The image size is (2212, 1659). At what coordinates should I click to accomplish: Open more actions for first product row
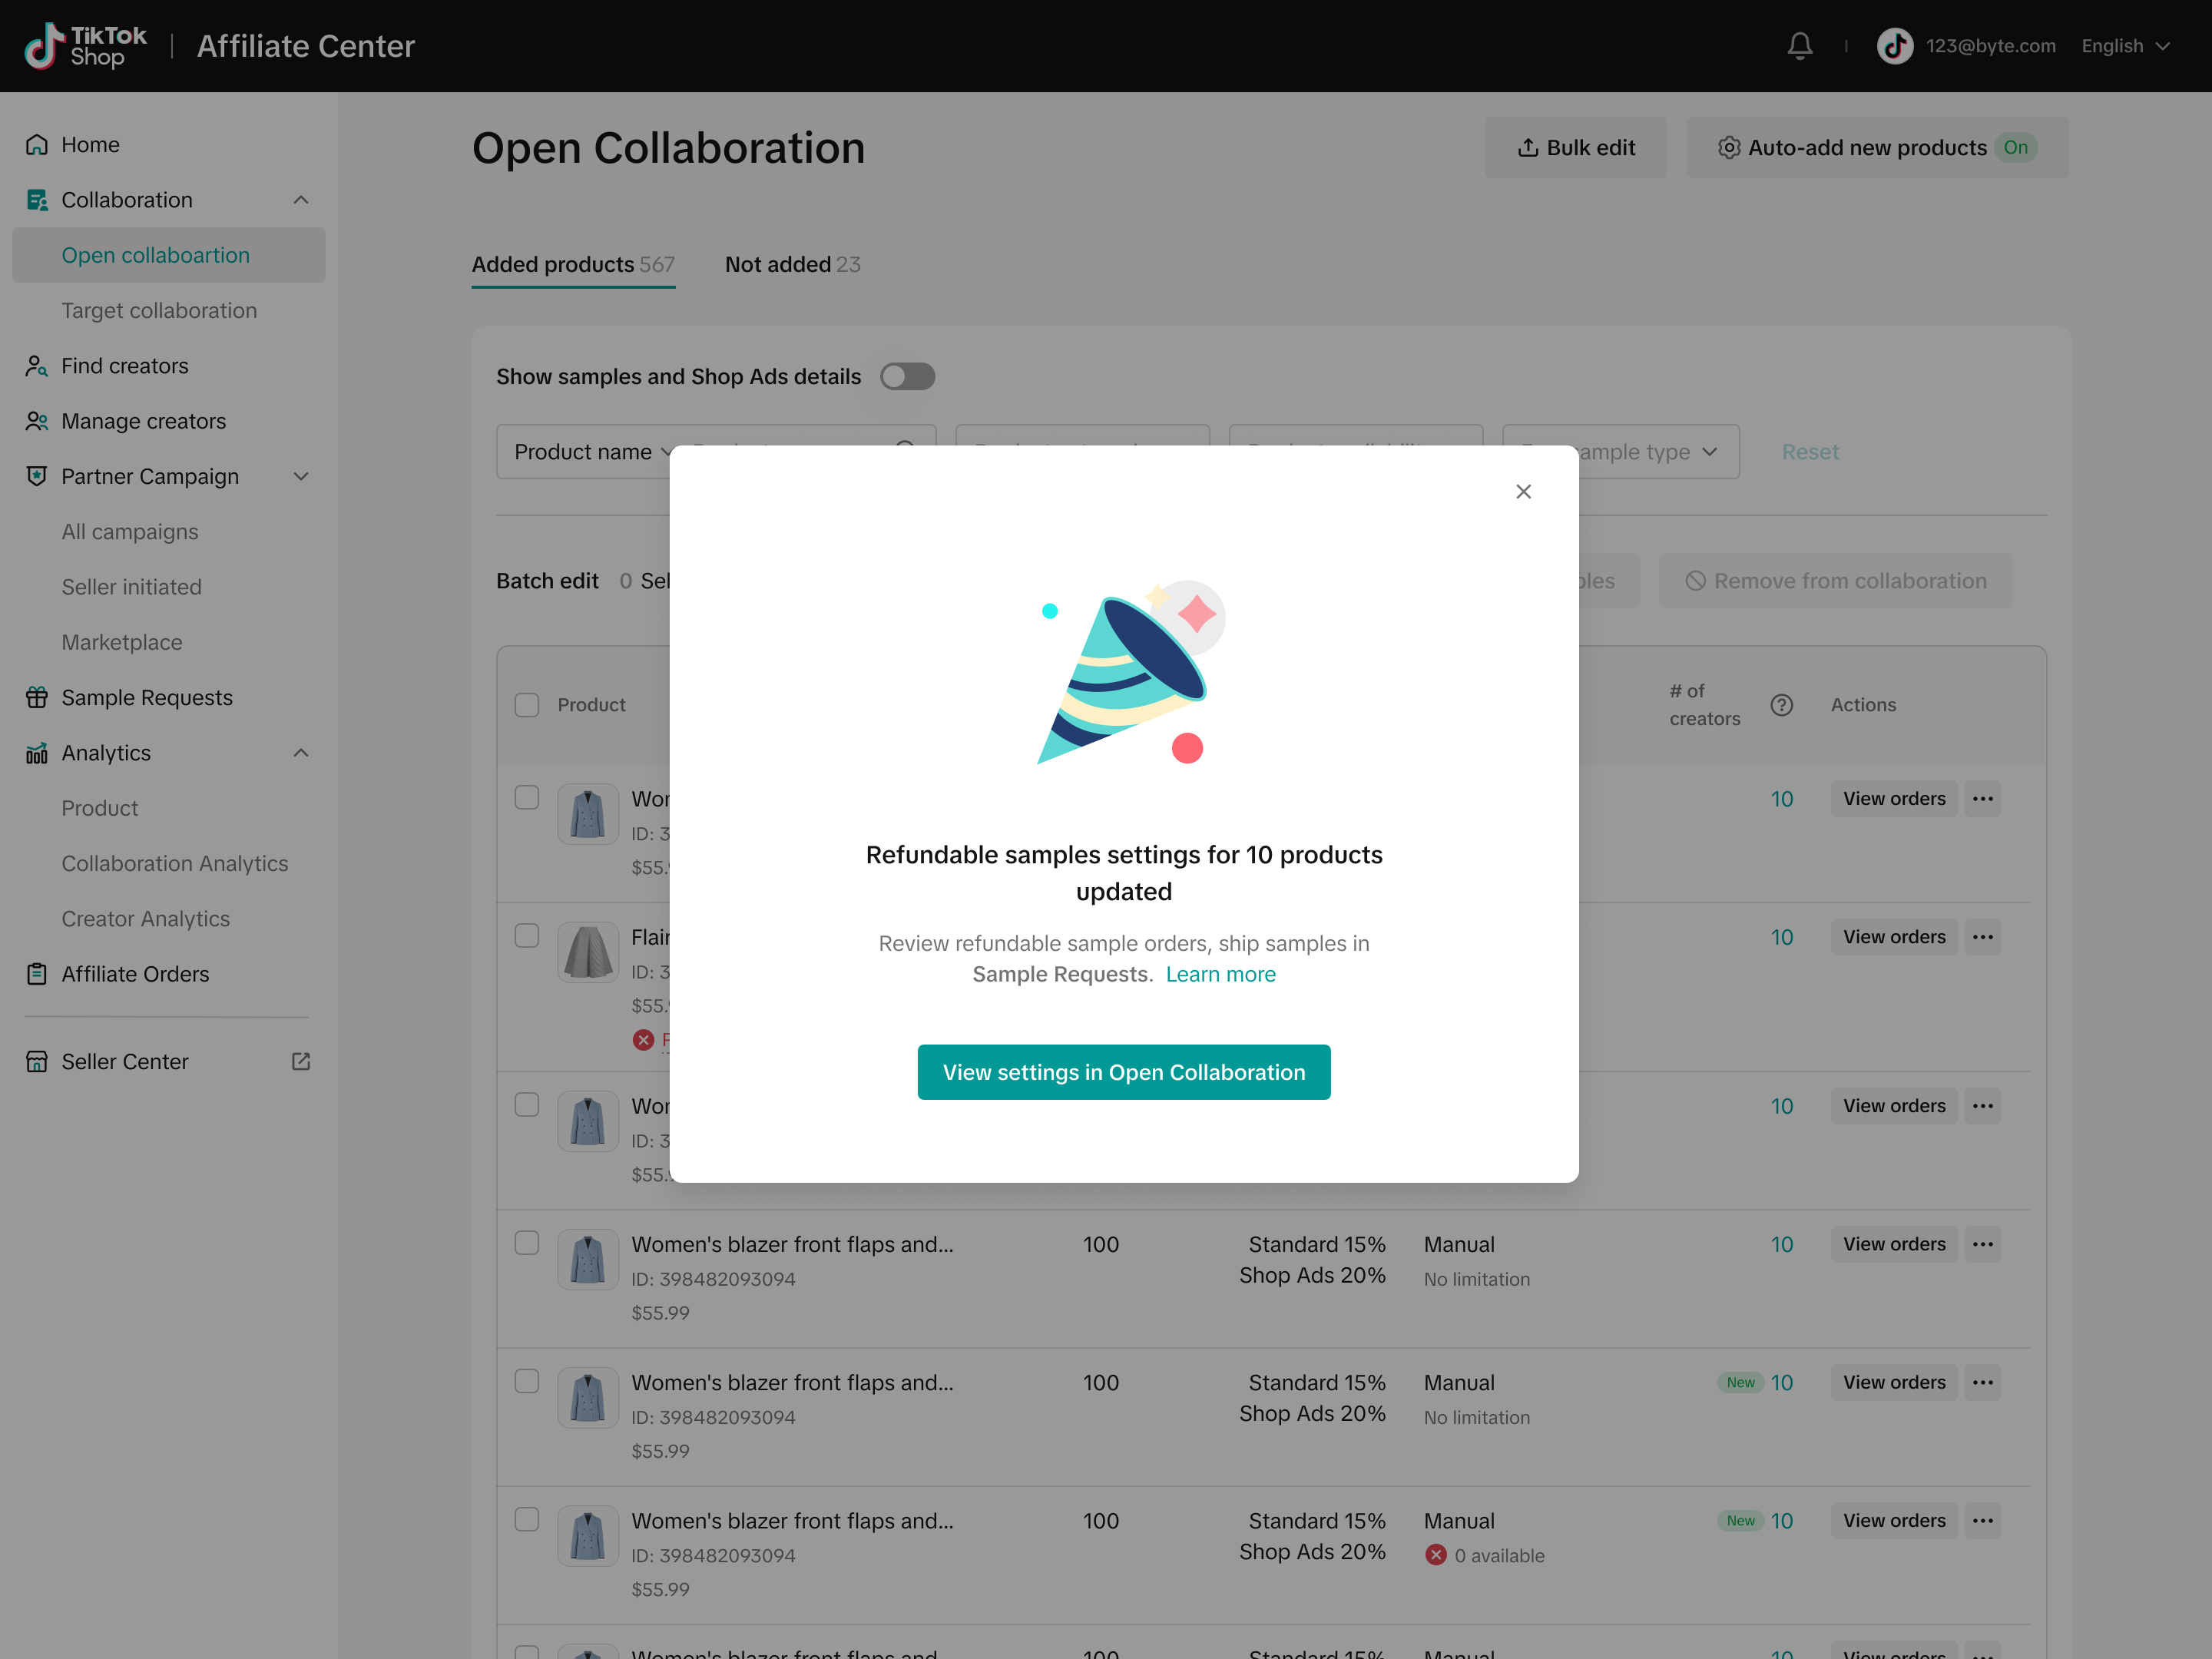(x=1982, y=799)
